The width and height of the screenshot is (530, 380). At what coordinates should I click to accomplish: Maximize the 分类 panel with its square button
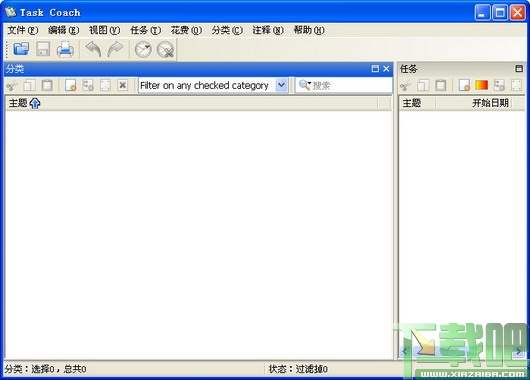pos(375,69)
